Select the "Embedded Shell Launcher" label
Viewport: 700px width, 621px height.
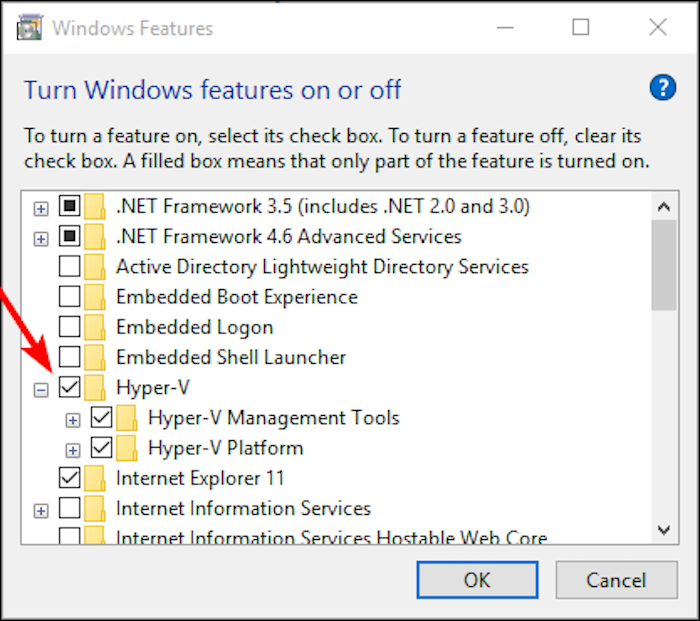[231, 358]
